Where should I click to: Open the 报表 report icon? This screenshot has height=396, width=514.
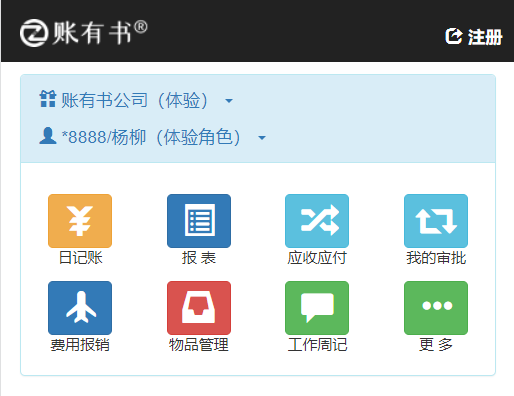(x=199, y=221)
